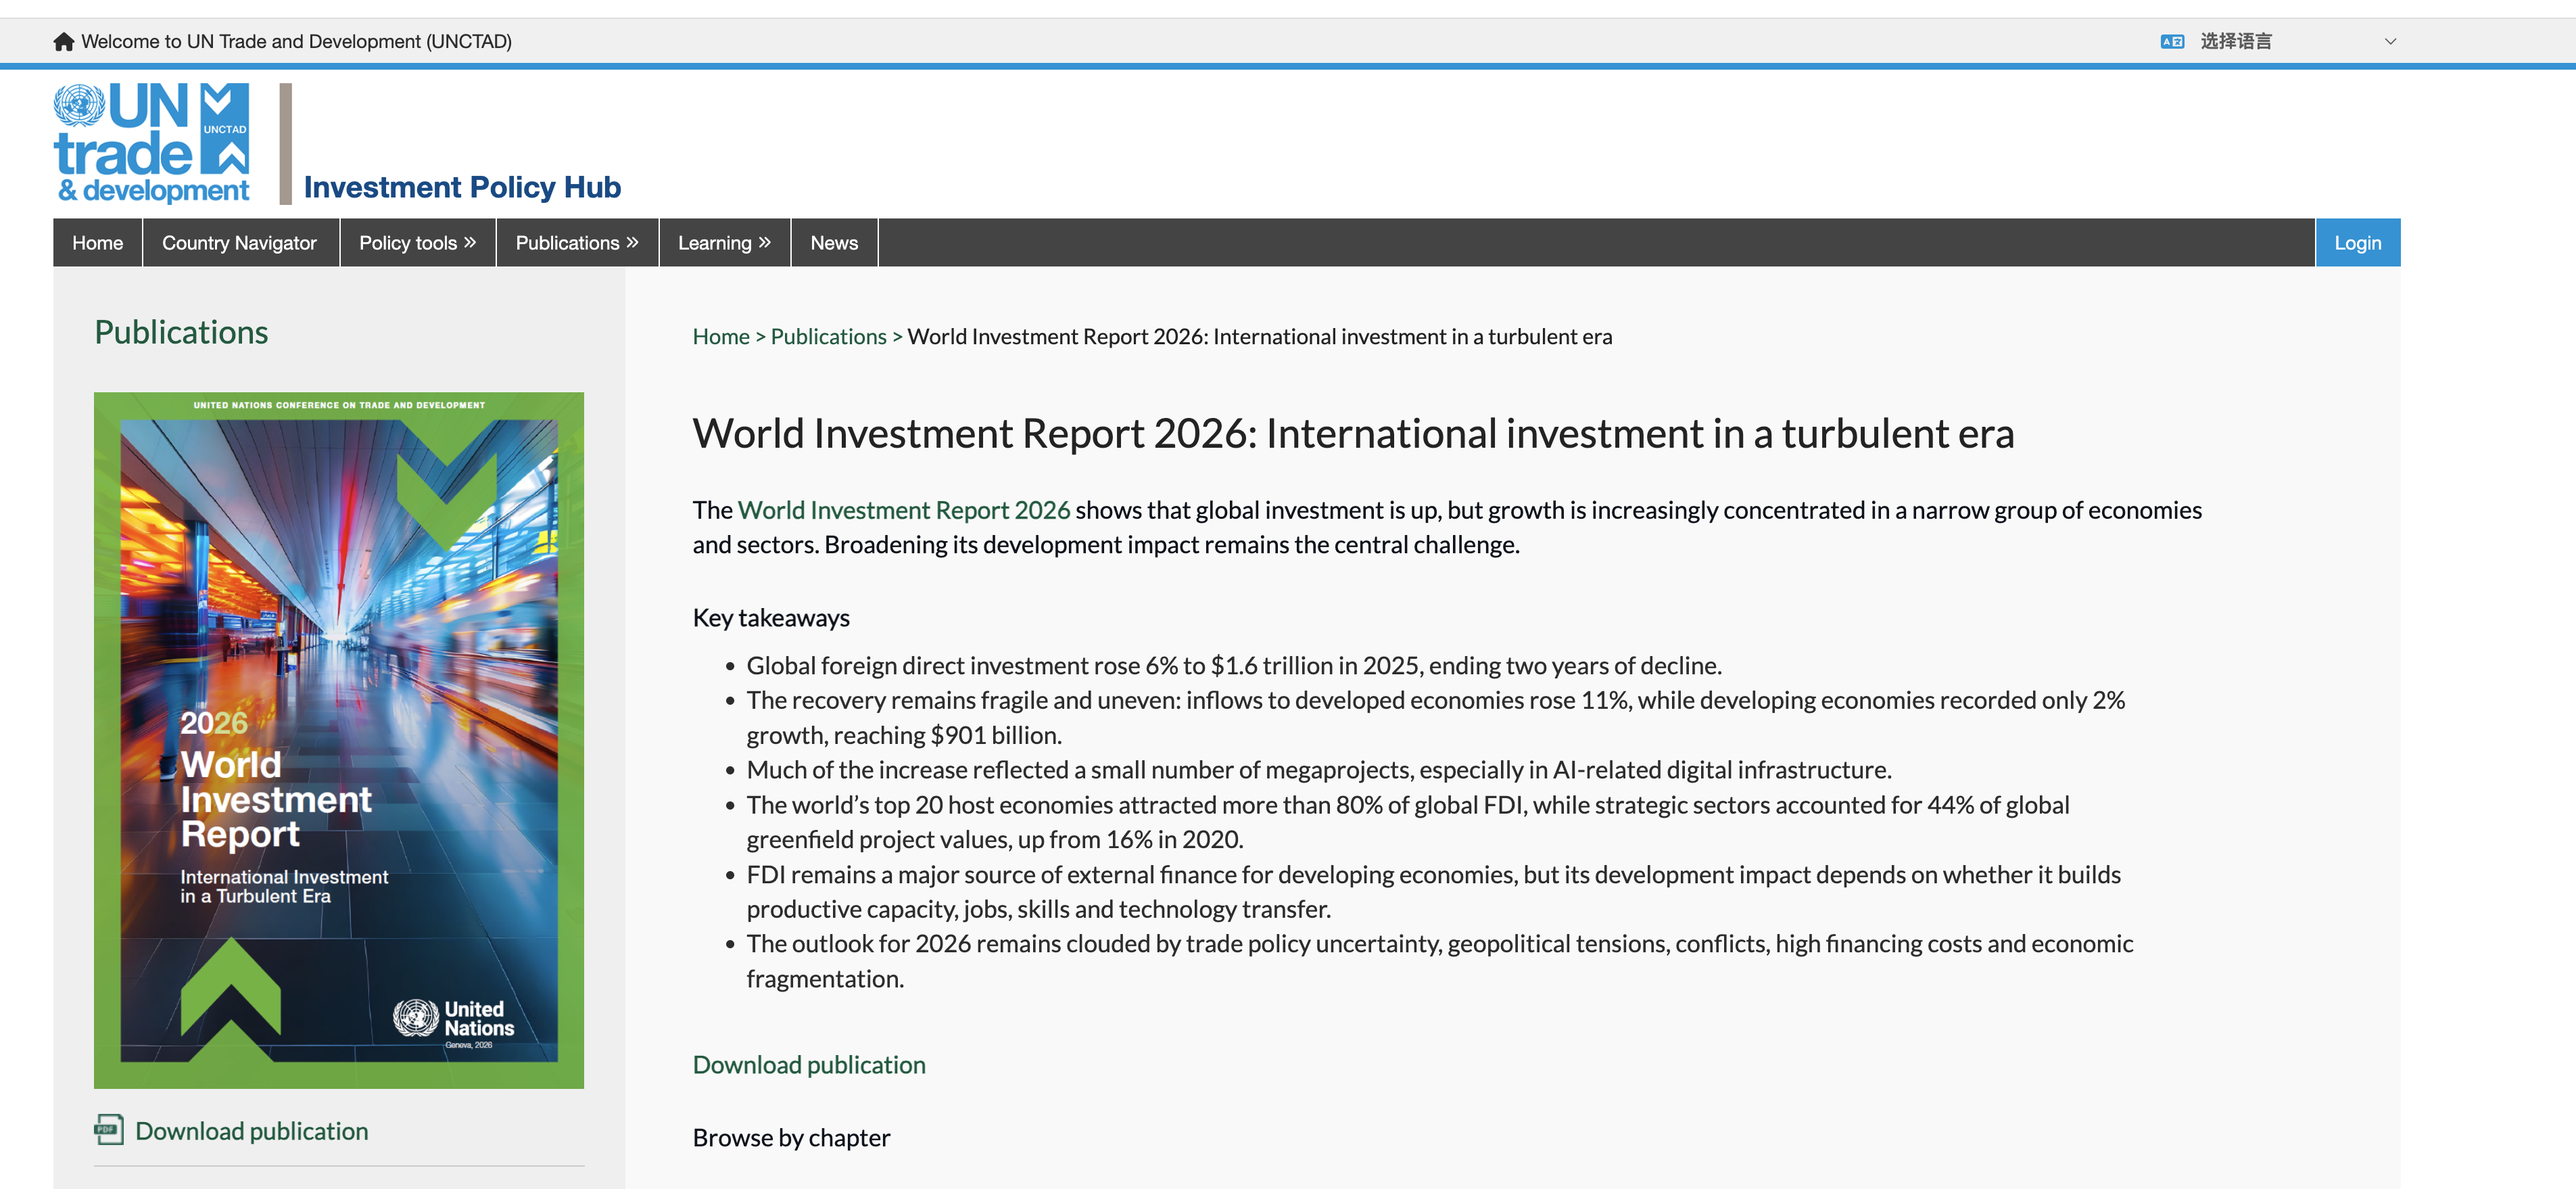Click the current-page breadcrumb report title
2576x1189 pixels.
coord(1259,337)
